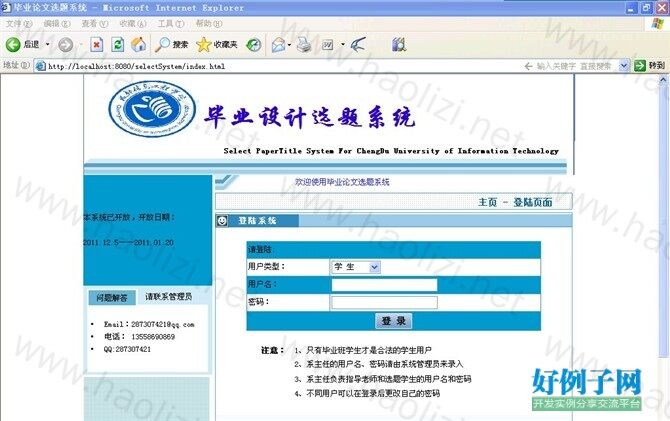Select the 请联系管理员 tab
670x421 pixels.
click(x=168, y=297)
